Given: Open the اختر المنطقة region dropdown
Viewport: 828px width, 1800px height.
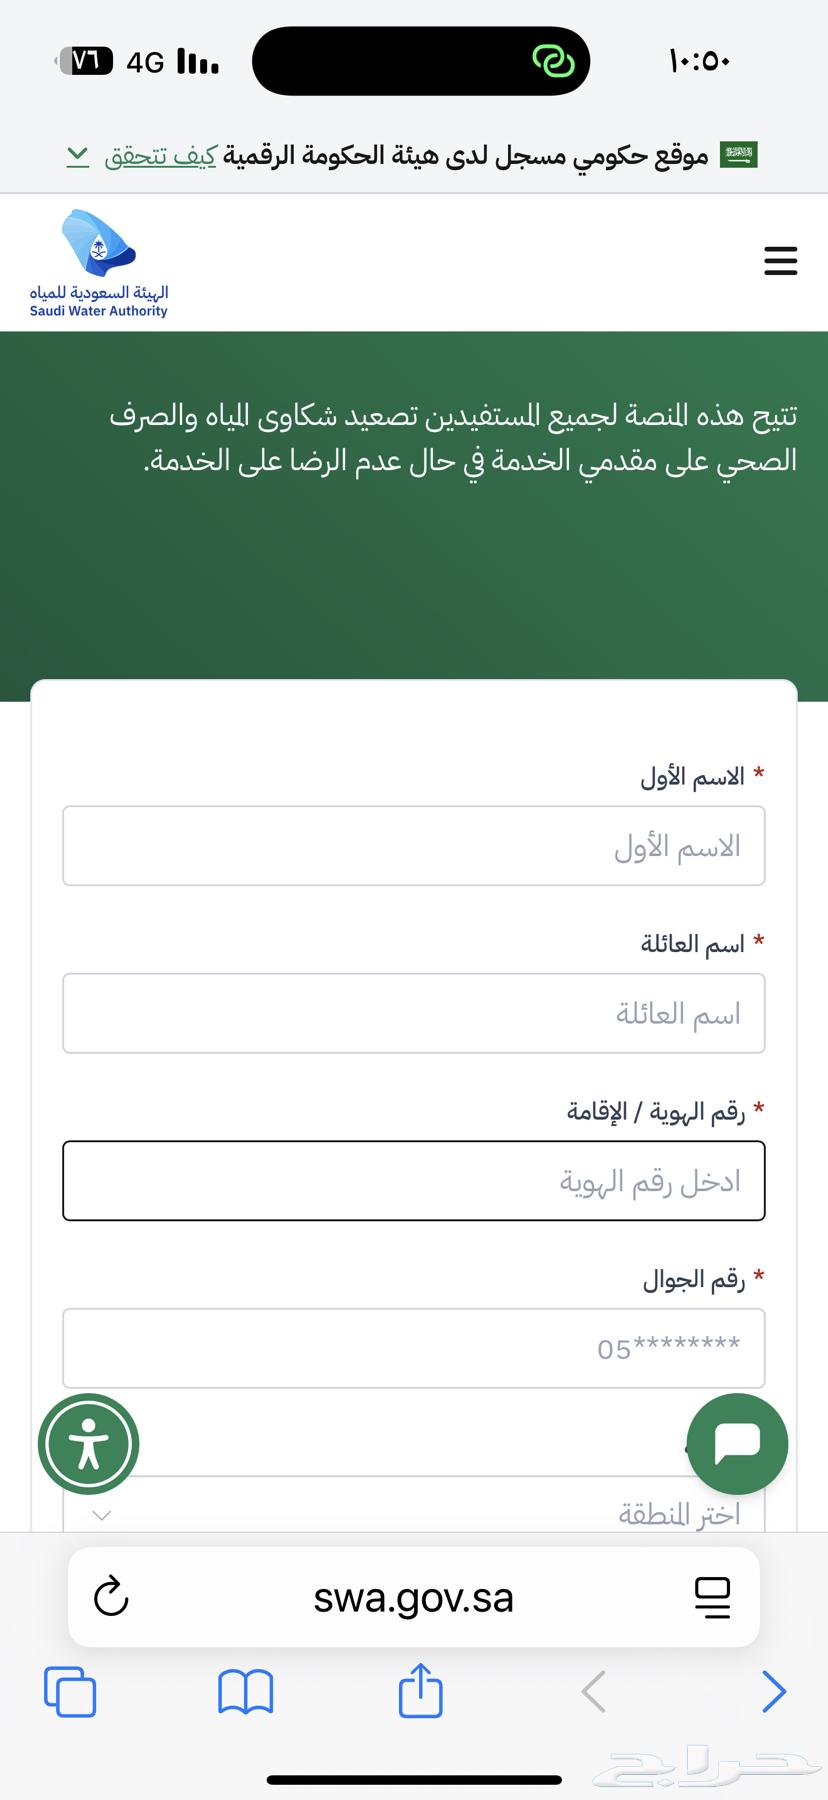Looking at the screenshot, I should coord(414,1512).
